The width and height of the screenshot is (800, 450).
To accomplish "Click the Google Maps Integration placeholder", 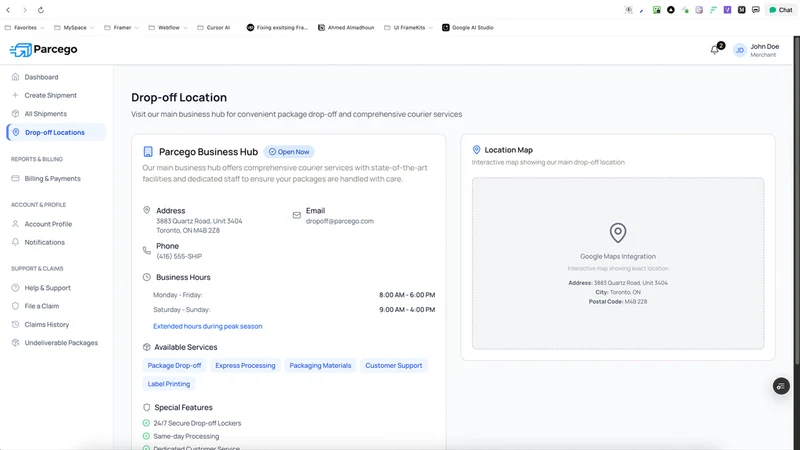I will [x=618, y=263].
